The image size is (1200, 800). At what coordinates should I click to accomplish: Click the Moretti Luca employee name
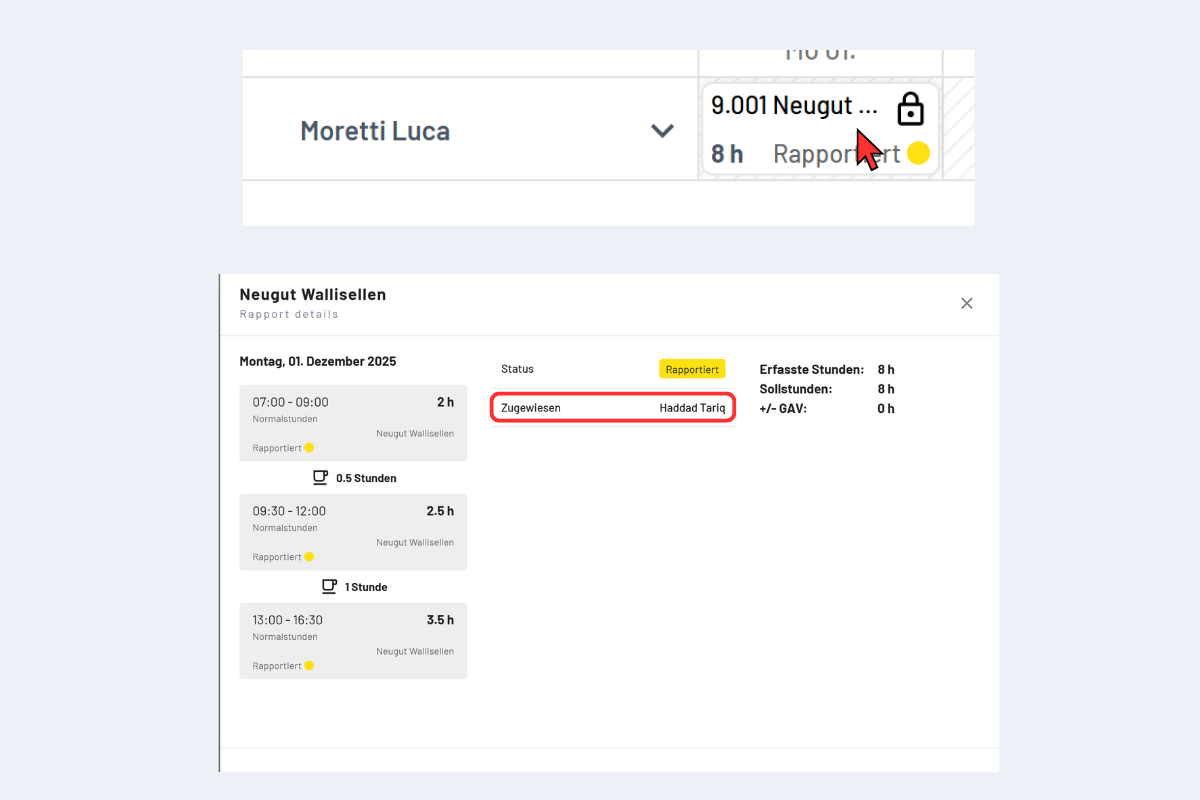pyautogui.click(x=375, y=131)
